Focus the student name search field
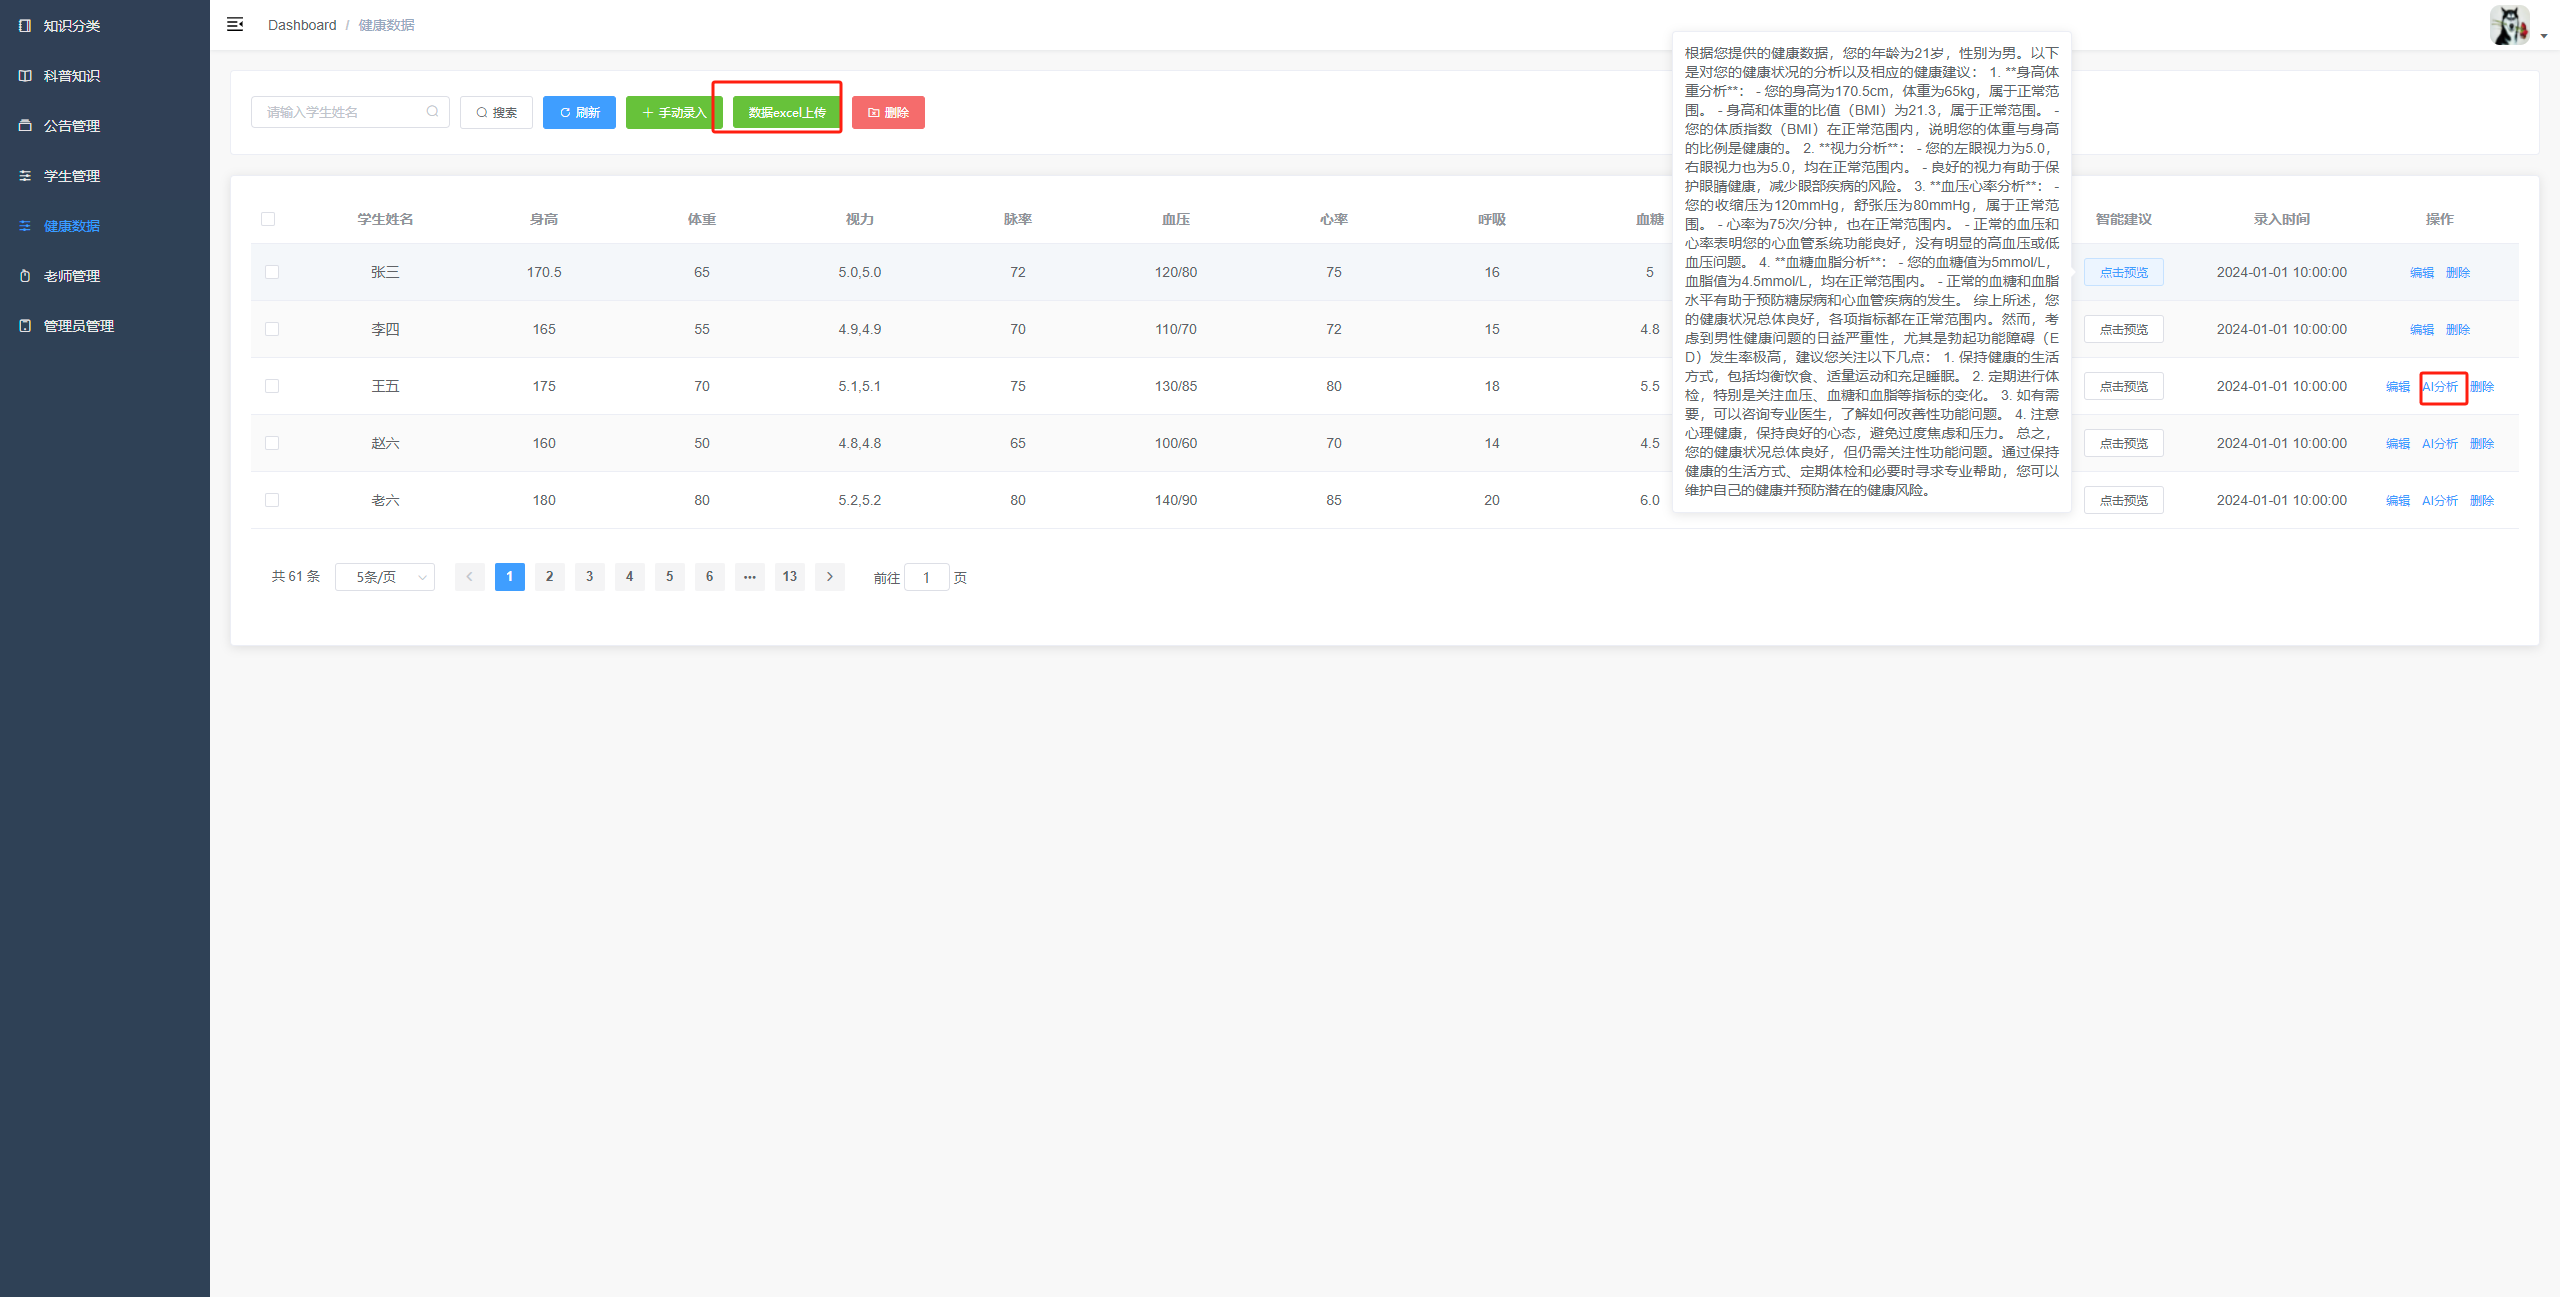The image size is (2560, 1297). [350, 112]
